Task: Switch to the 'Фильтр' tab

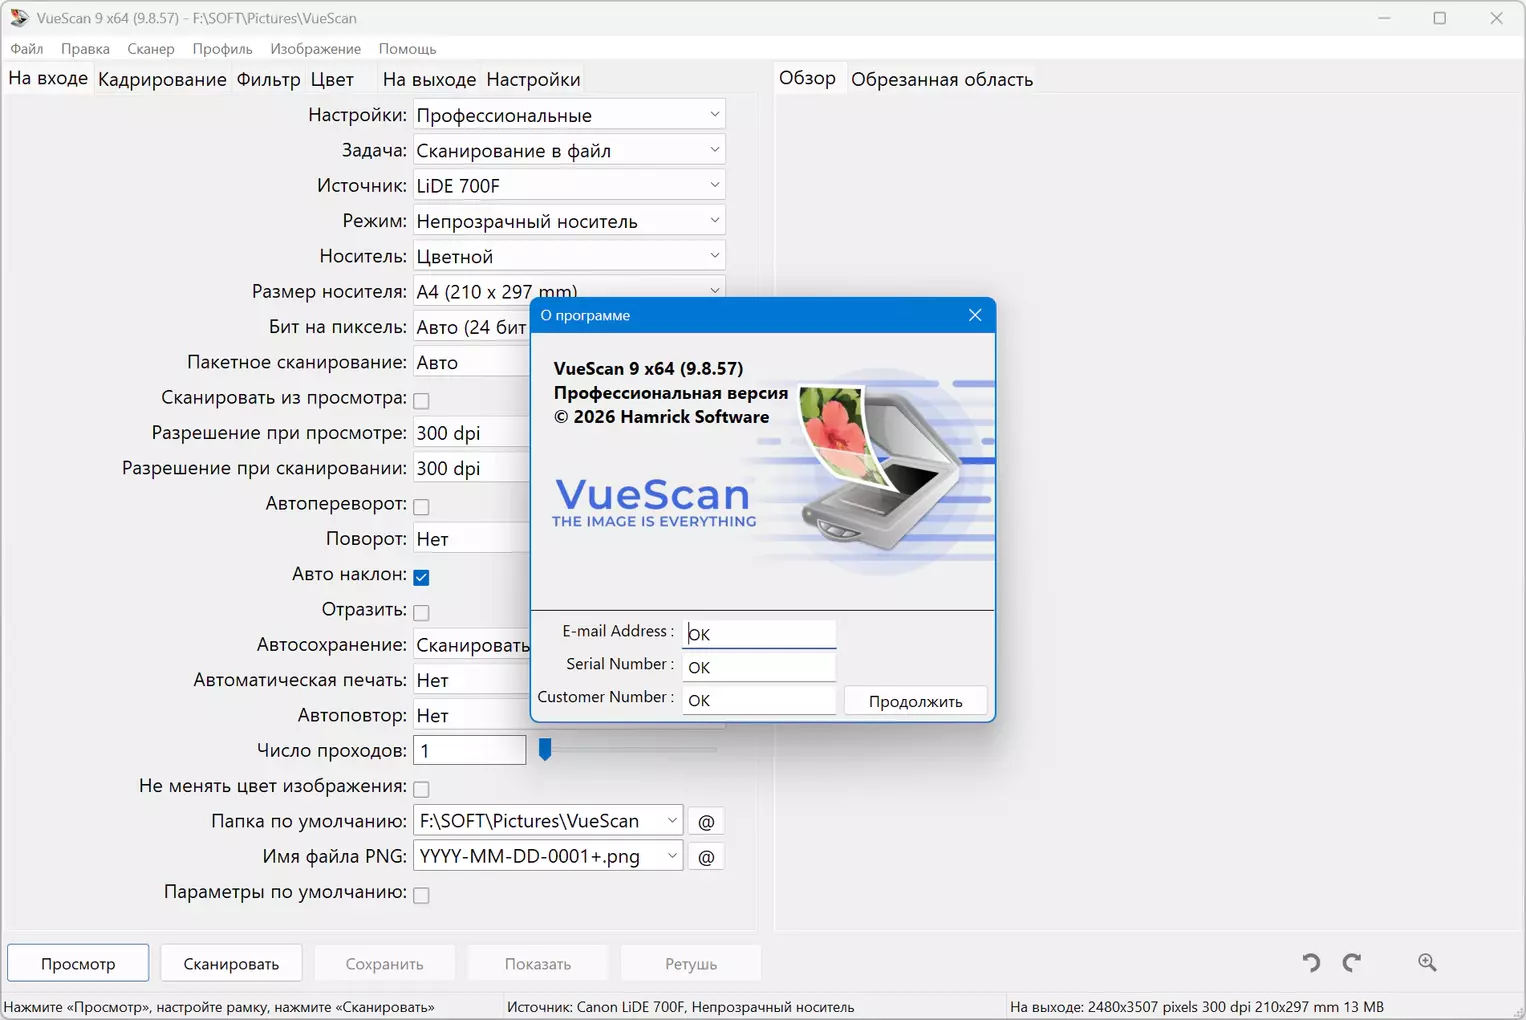Action: [268, 79]
